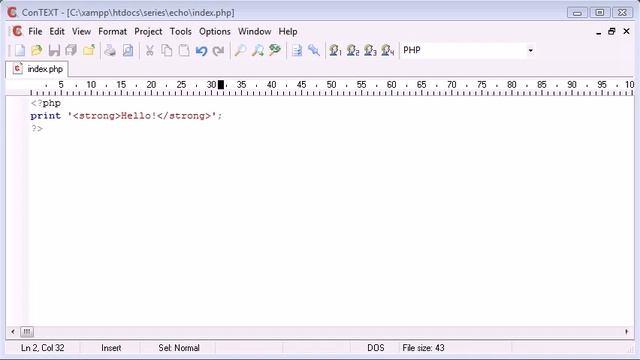Open print preview from the toolbar
This screenshot has width=640, height=360.
click(128, 51)
